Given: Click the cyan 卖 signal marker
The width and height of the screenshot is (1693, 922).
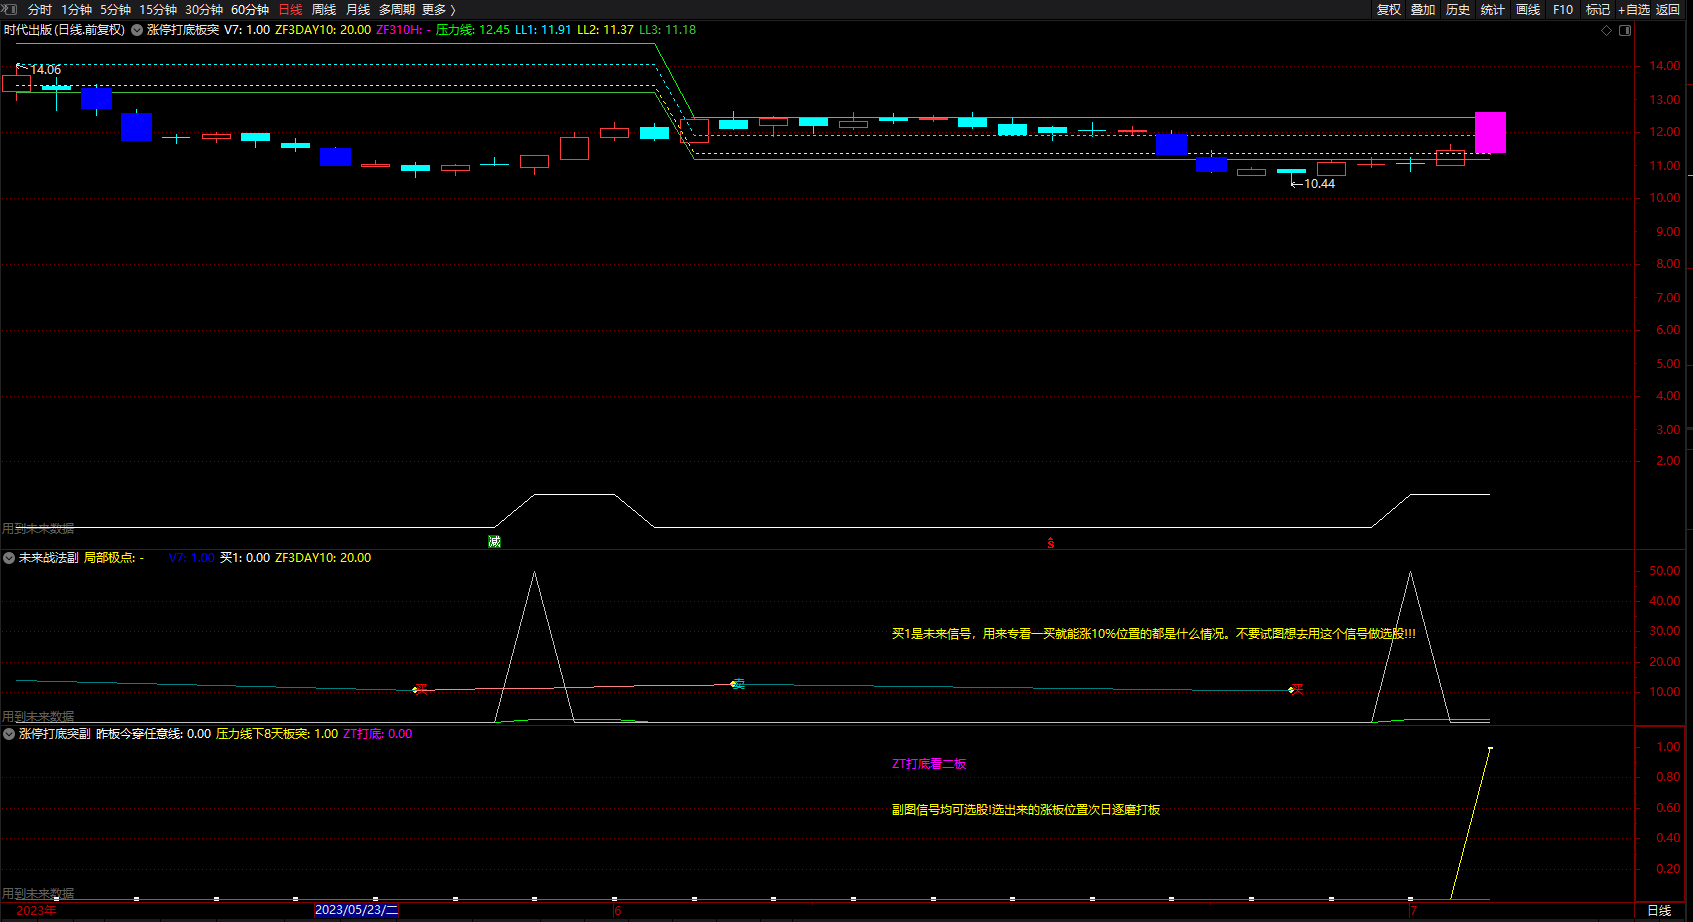Looking at the screenshot, I should [x=738, y=684].
